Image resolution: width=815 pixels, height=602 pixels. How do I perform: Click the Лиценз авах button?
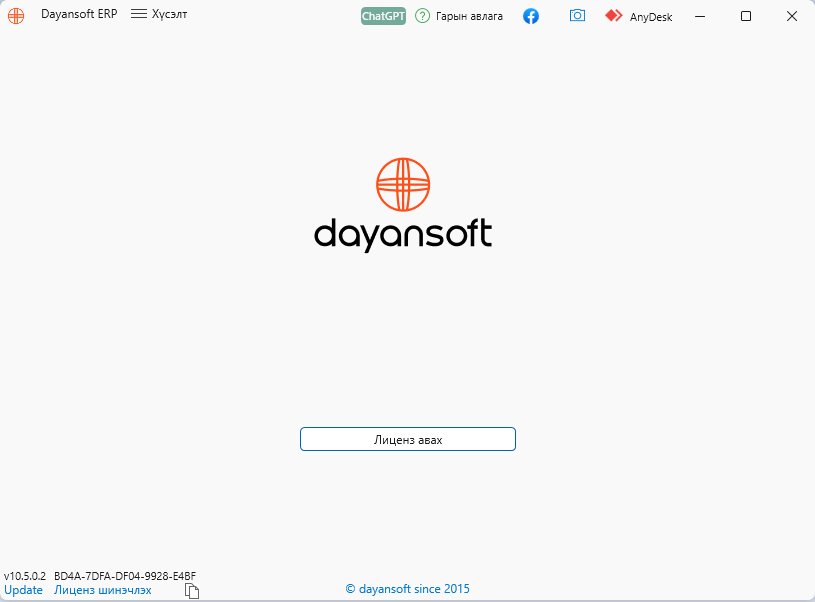[x=408, y=439]
